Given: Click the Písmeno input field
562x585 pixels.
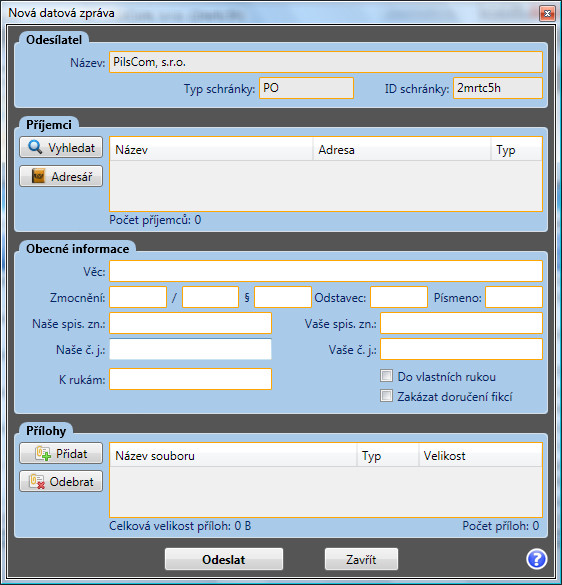Looking at the screenshot, I should point(514,297).
